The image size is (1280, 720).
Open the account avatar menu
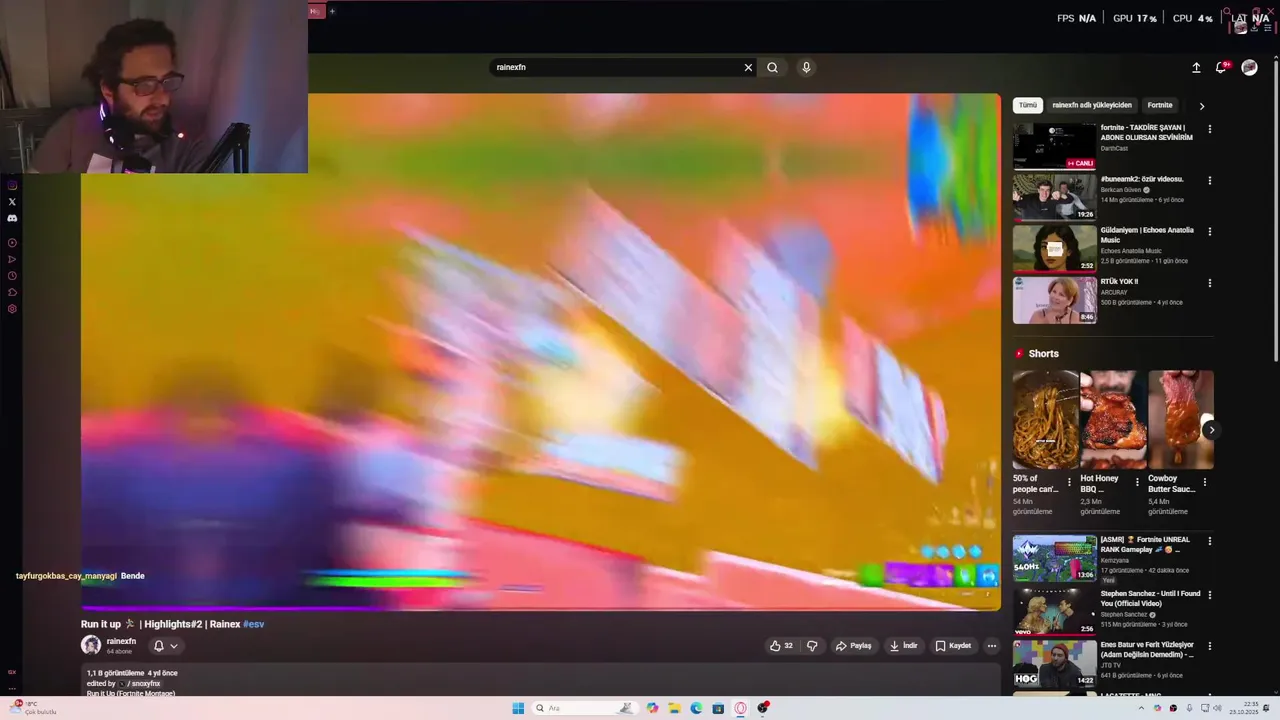tap(1249, 68)
